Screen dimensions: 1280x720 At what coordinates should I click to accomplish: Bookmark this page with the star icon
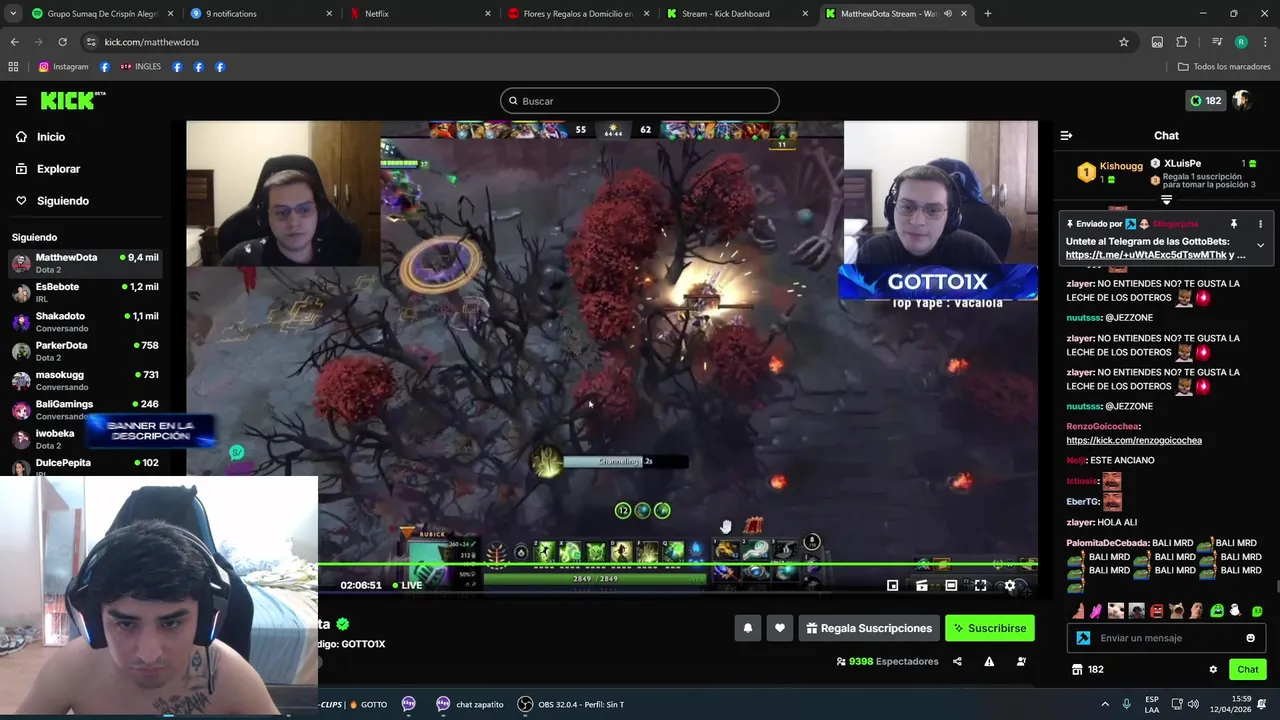coord(1124,42)
